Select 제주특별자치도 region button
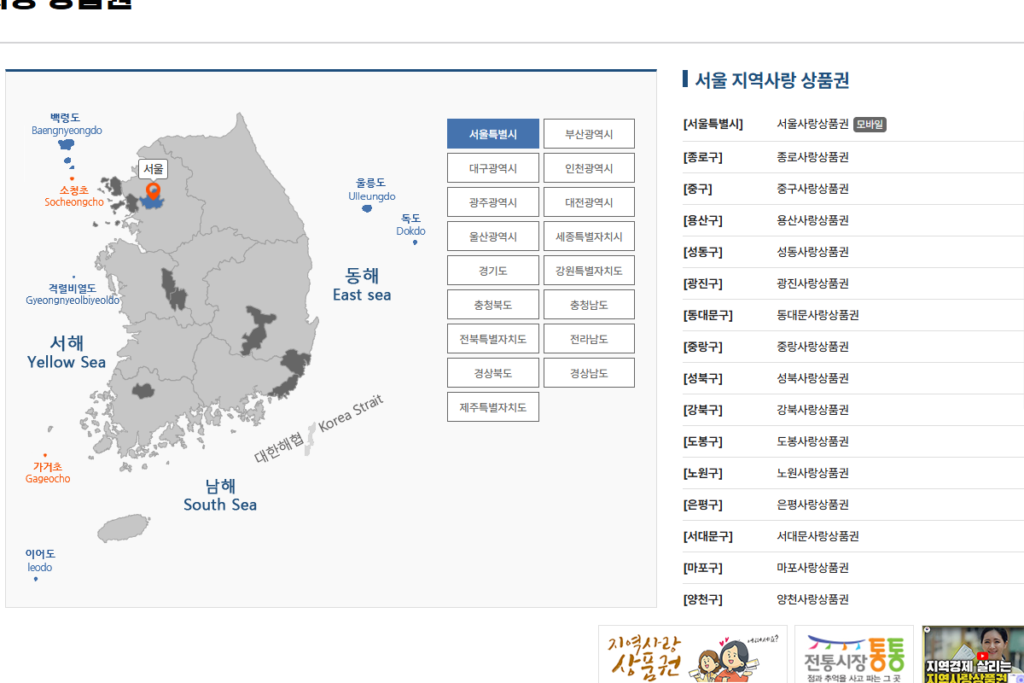This screenshot has height=683, width=1024. (x=492, y=407)
